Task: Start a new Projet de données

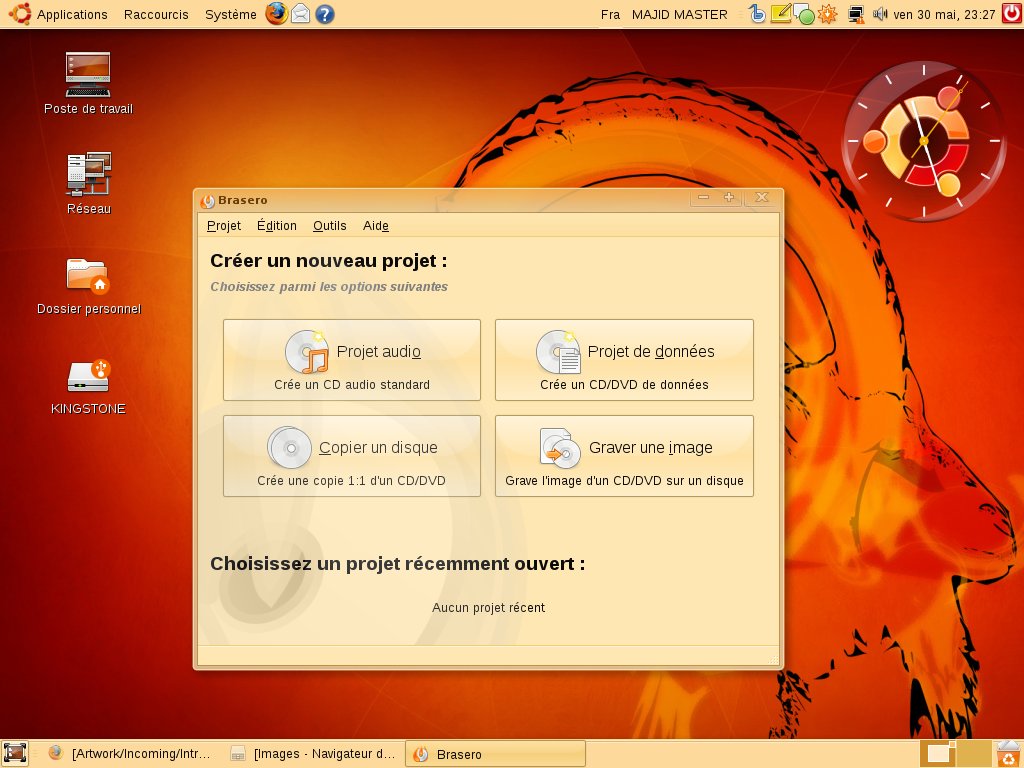Action: (624, 360)
